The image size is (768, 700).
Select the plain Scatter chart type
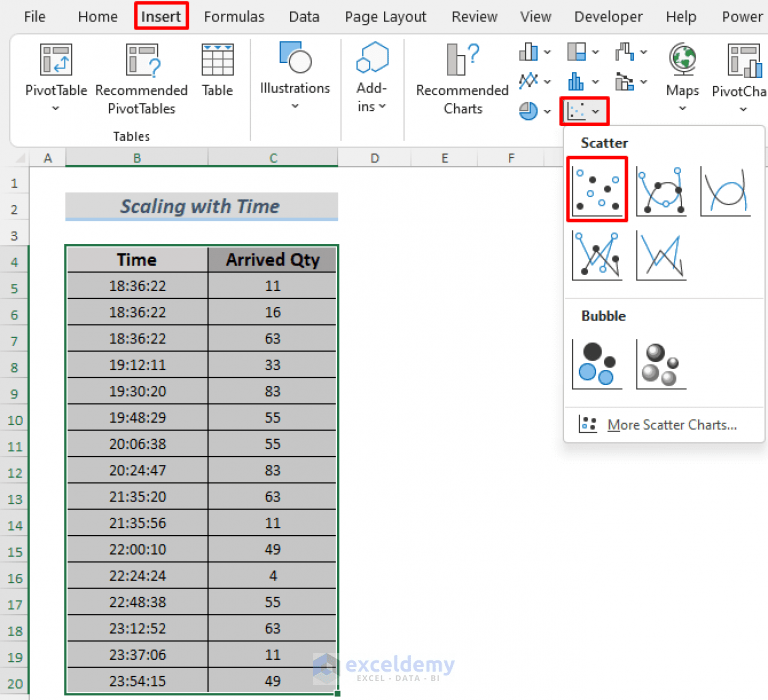click(597, 189)
